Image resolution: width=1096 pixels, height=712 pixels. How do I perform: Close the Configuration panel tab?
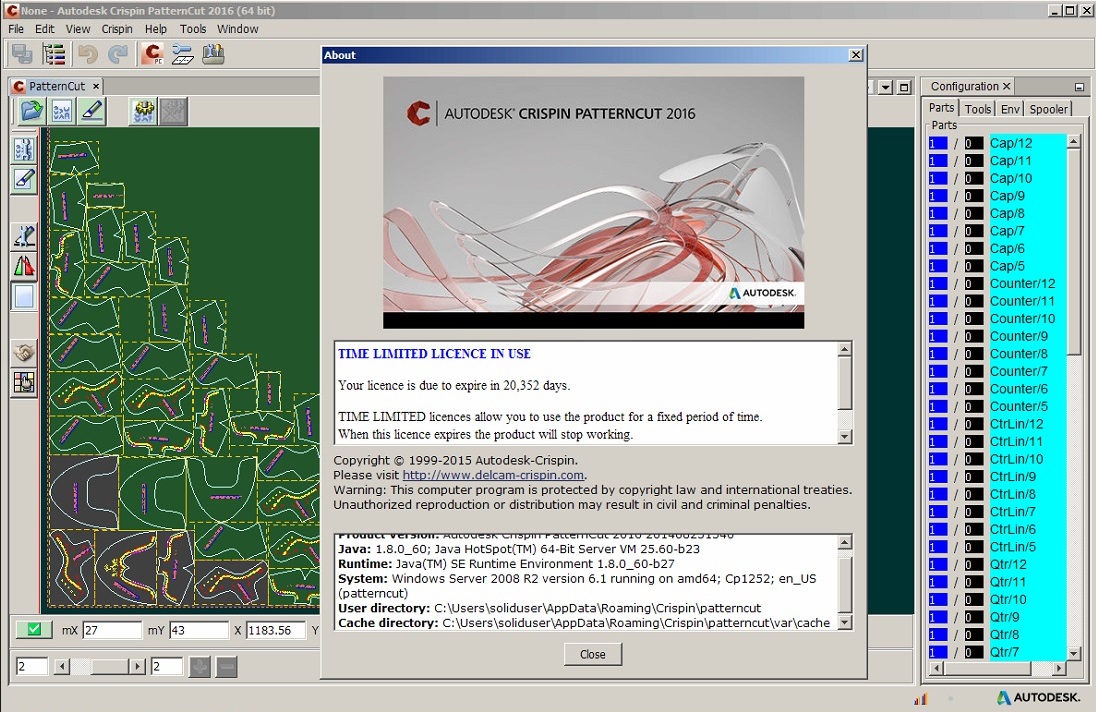[1007, 86]
